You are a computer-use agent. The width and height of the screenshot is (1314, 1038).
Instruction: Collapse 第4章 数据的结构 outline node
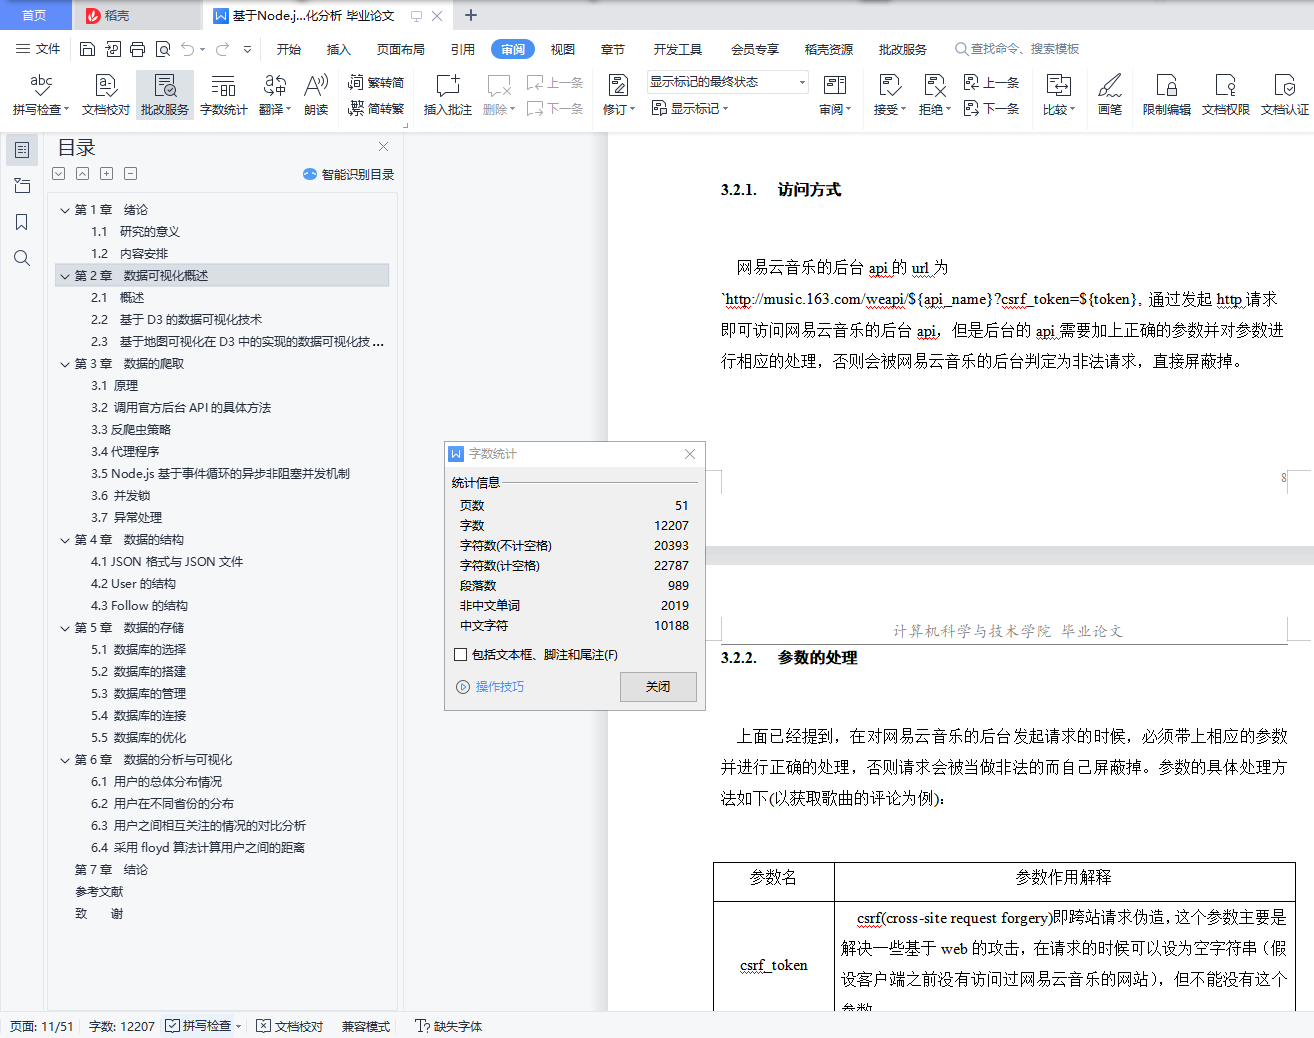pyautogui.click(x=65, y=540)
